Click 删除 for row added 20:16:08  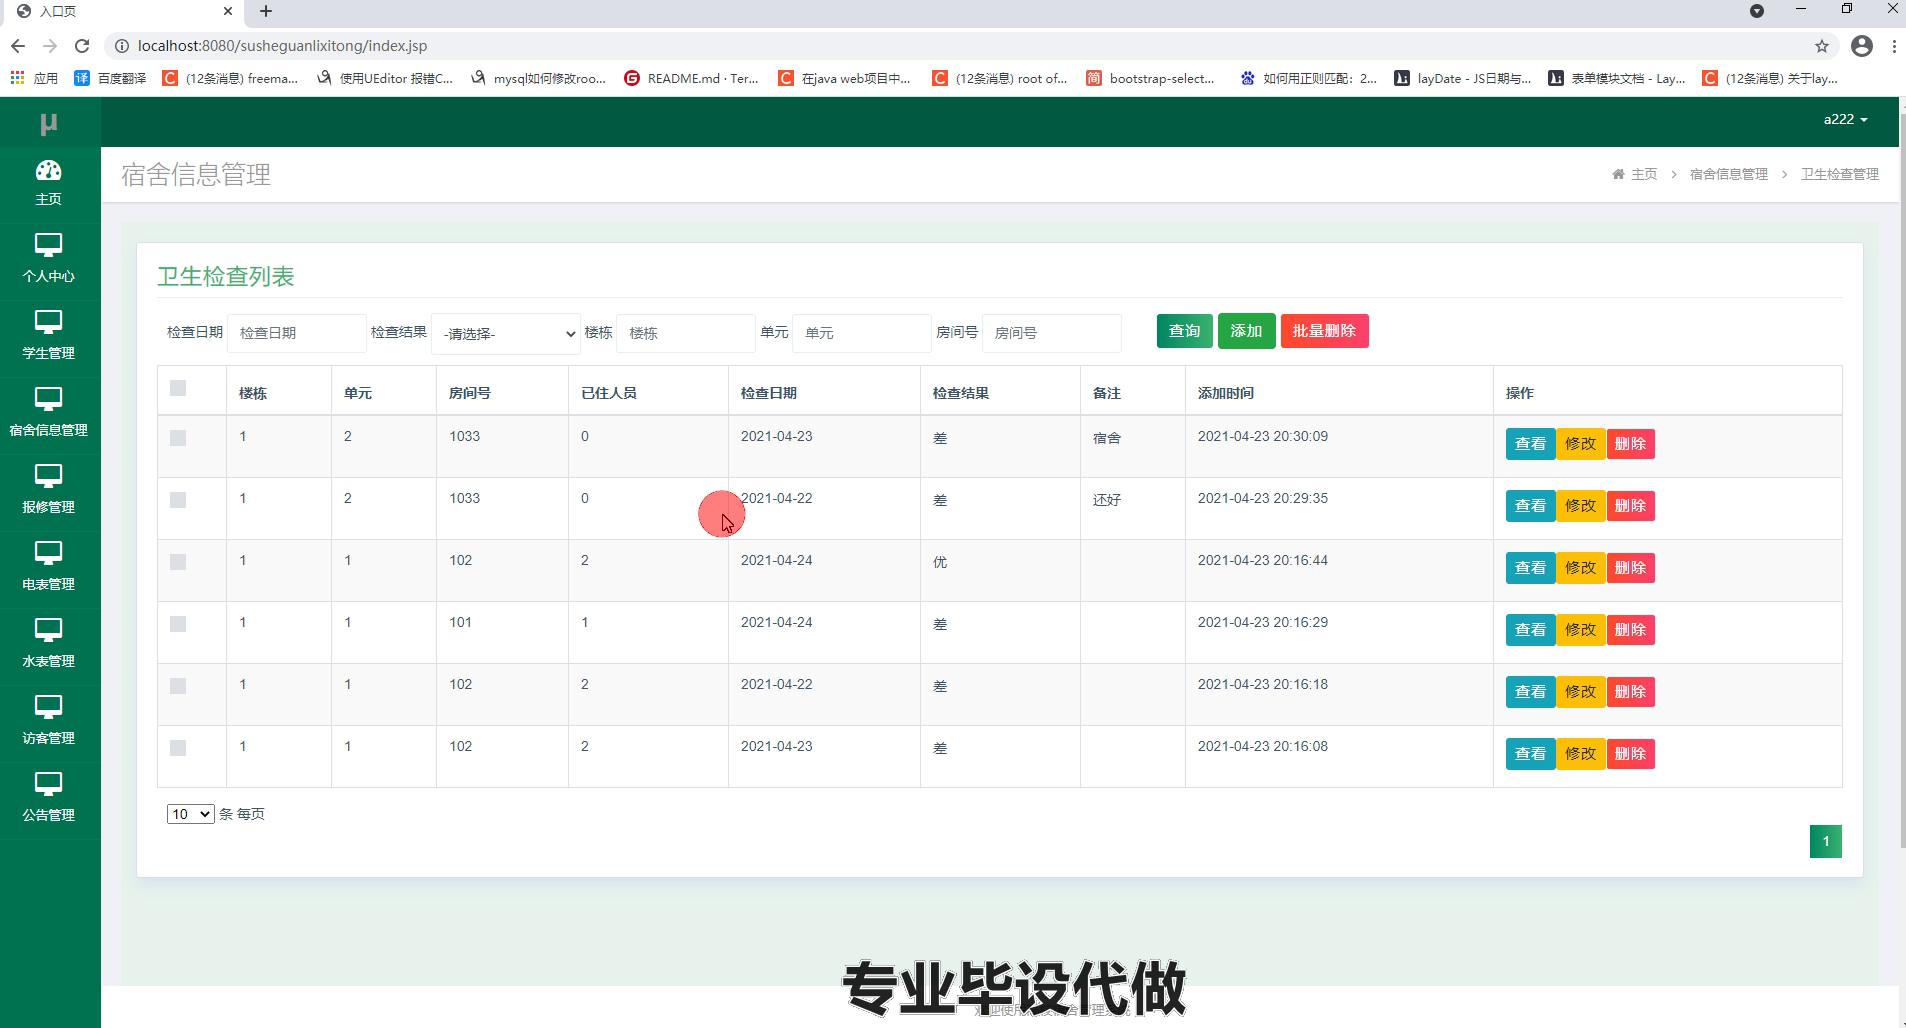(x=1630, y=754)
